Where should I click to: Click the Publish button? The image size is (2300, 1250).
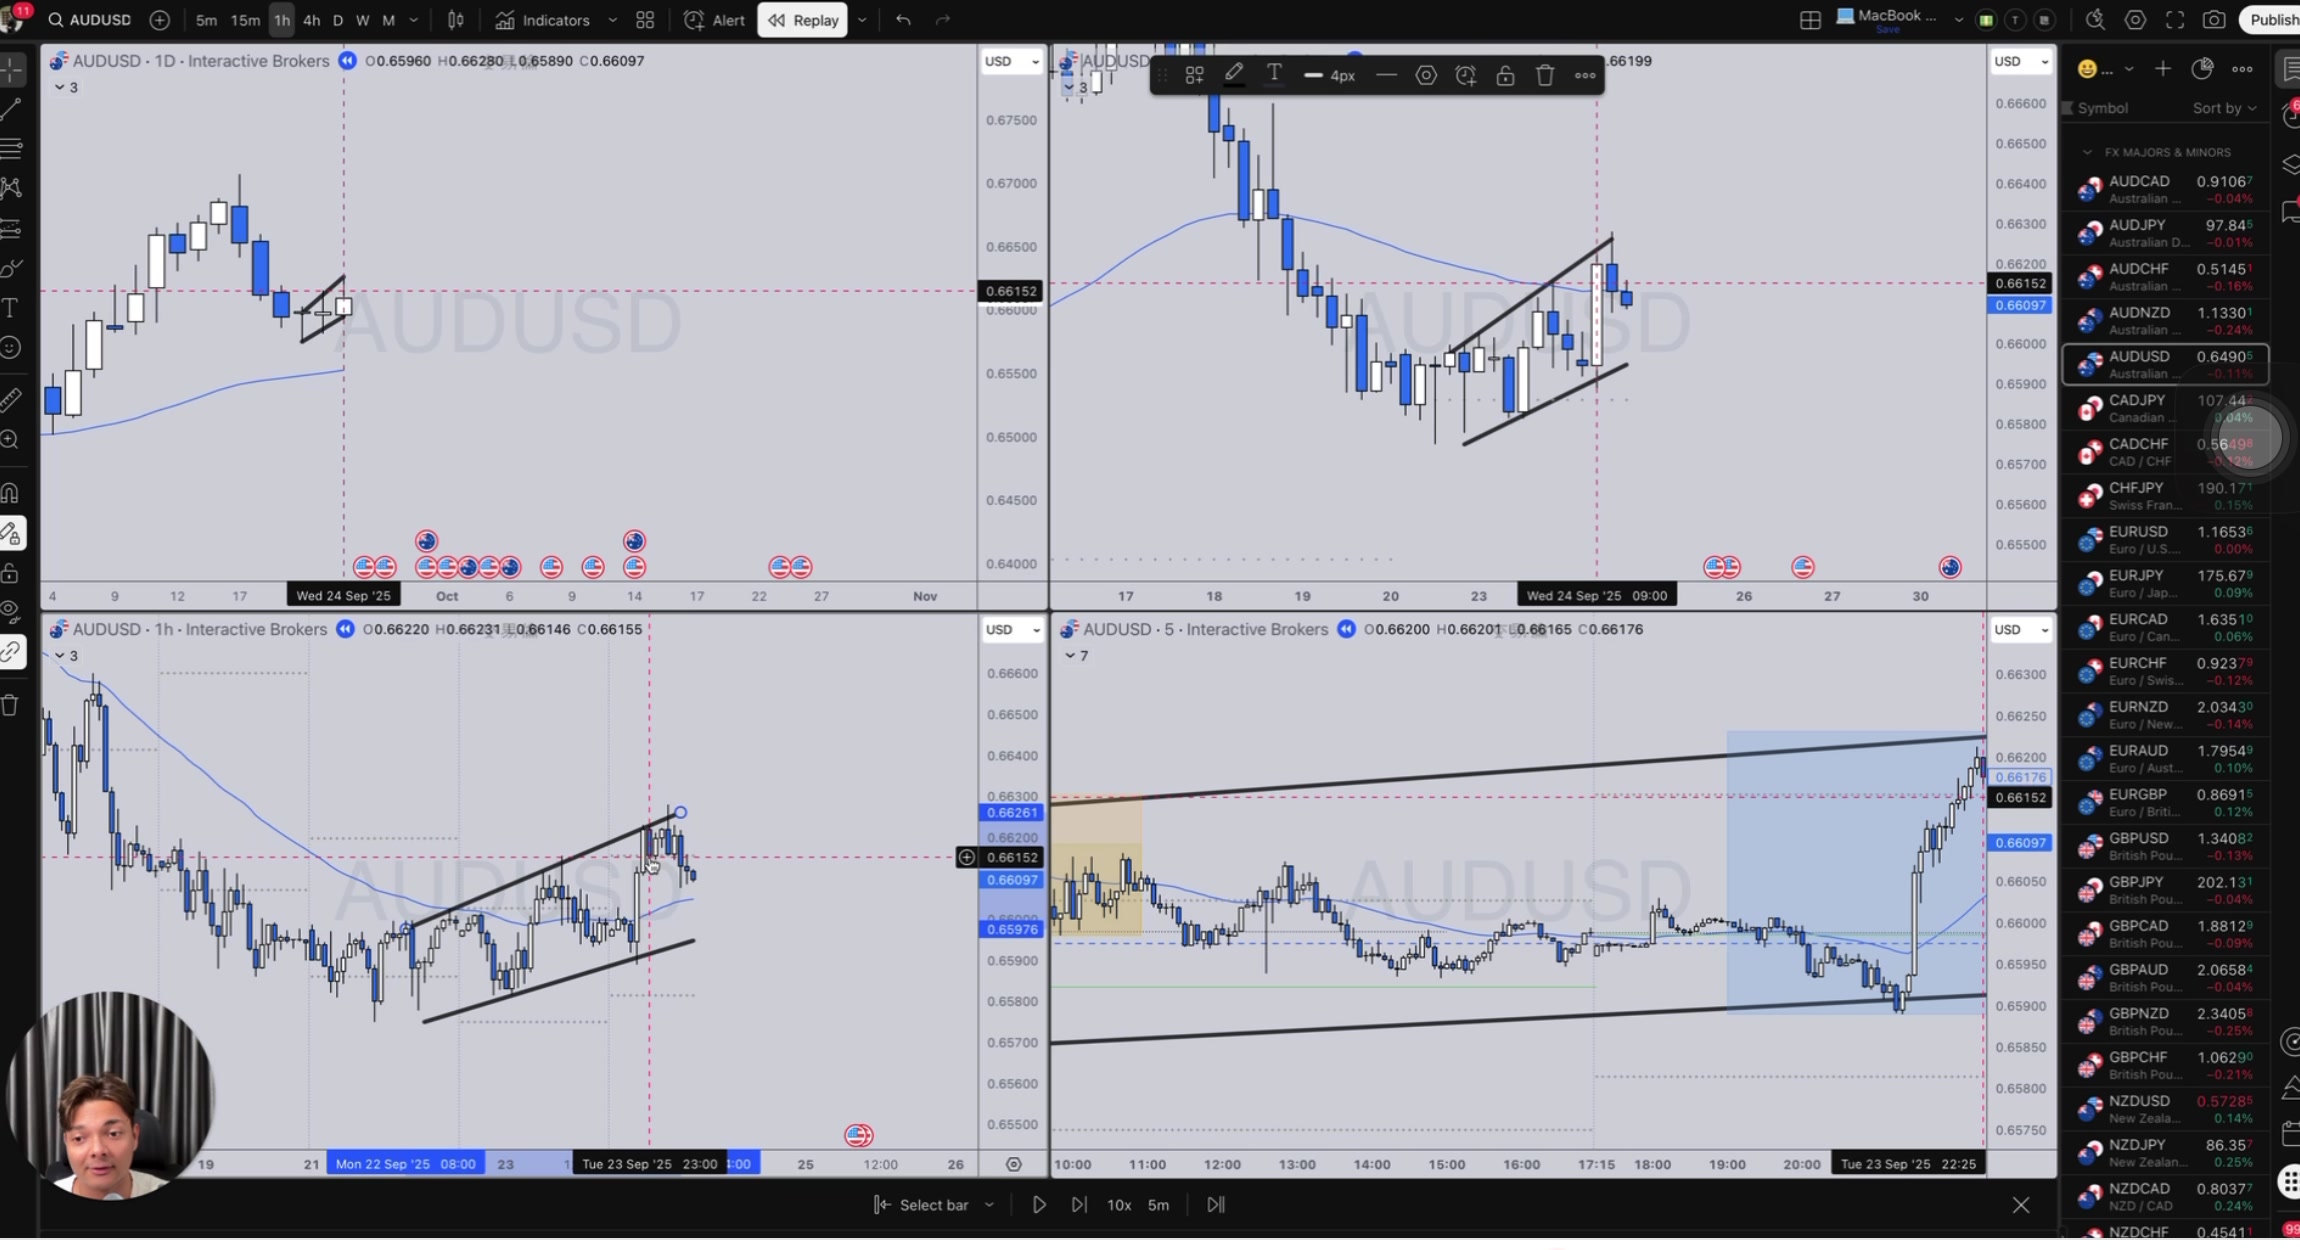tap(2273, 20)
